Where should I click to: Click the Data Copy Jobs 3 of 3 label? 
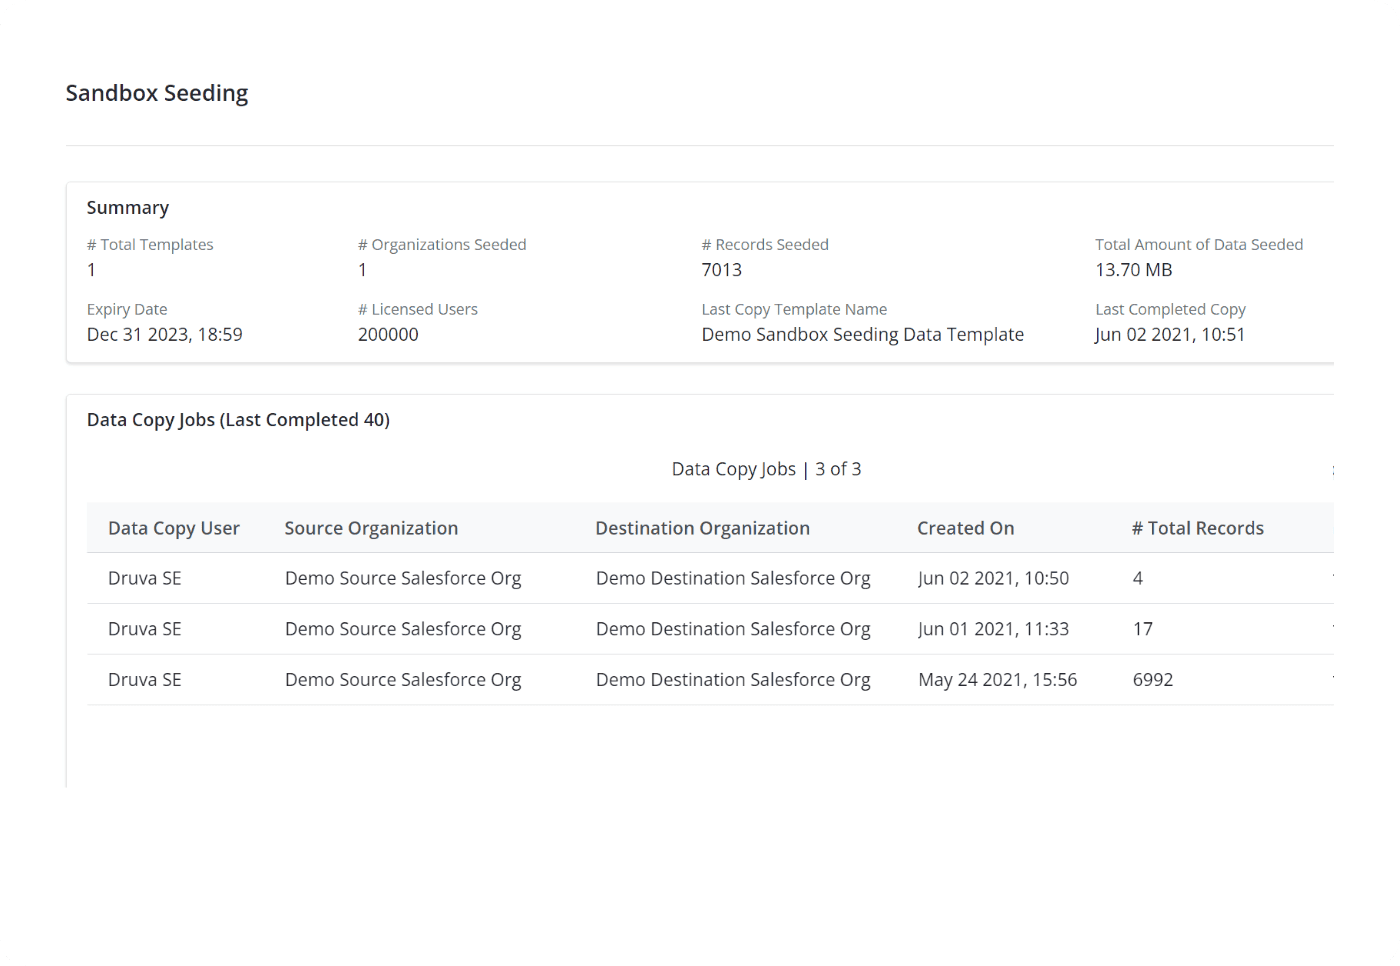point(766,469)
